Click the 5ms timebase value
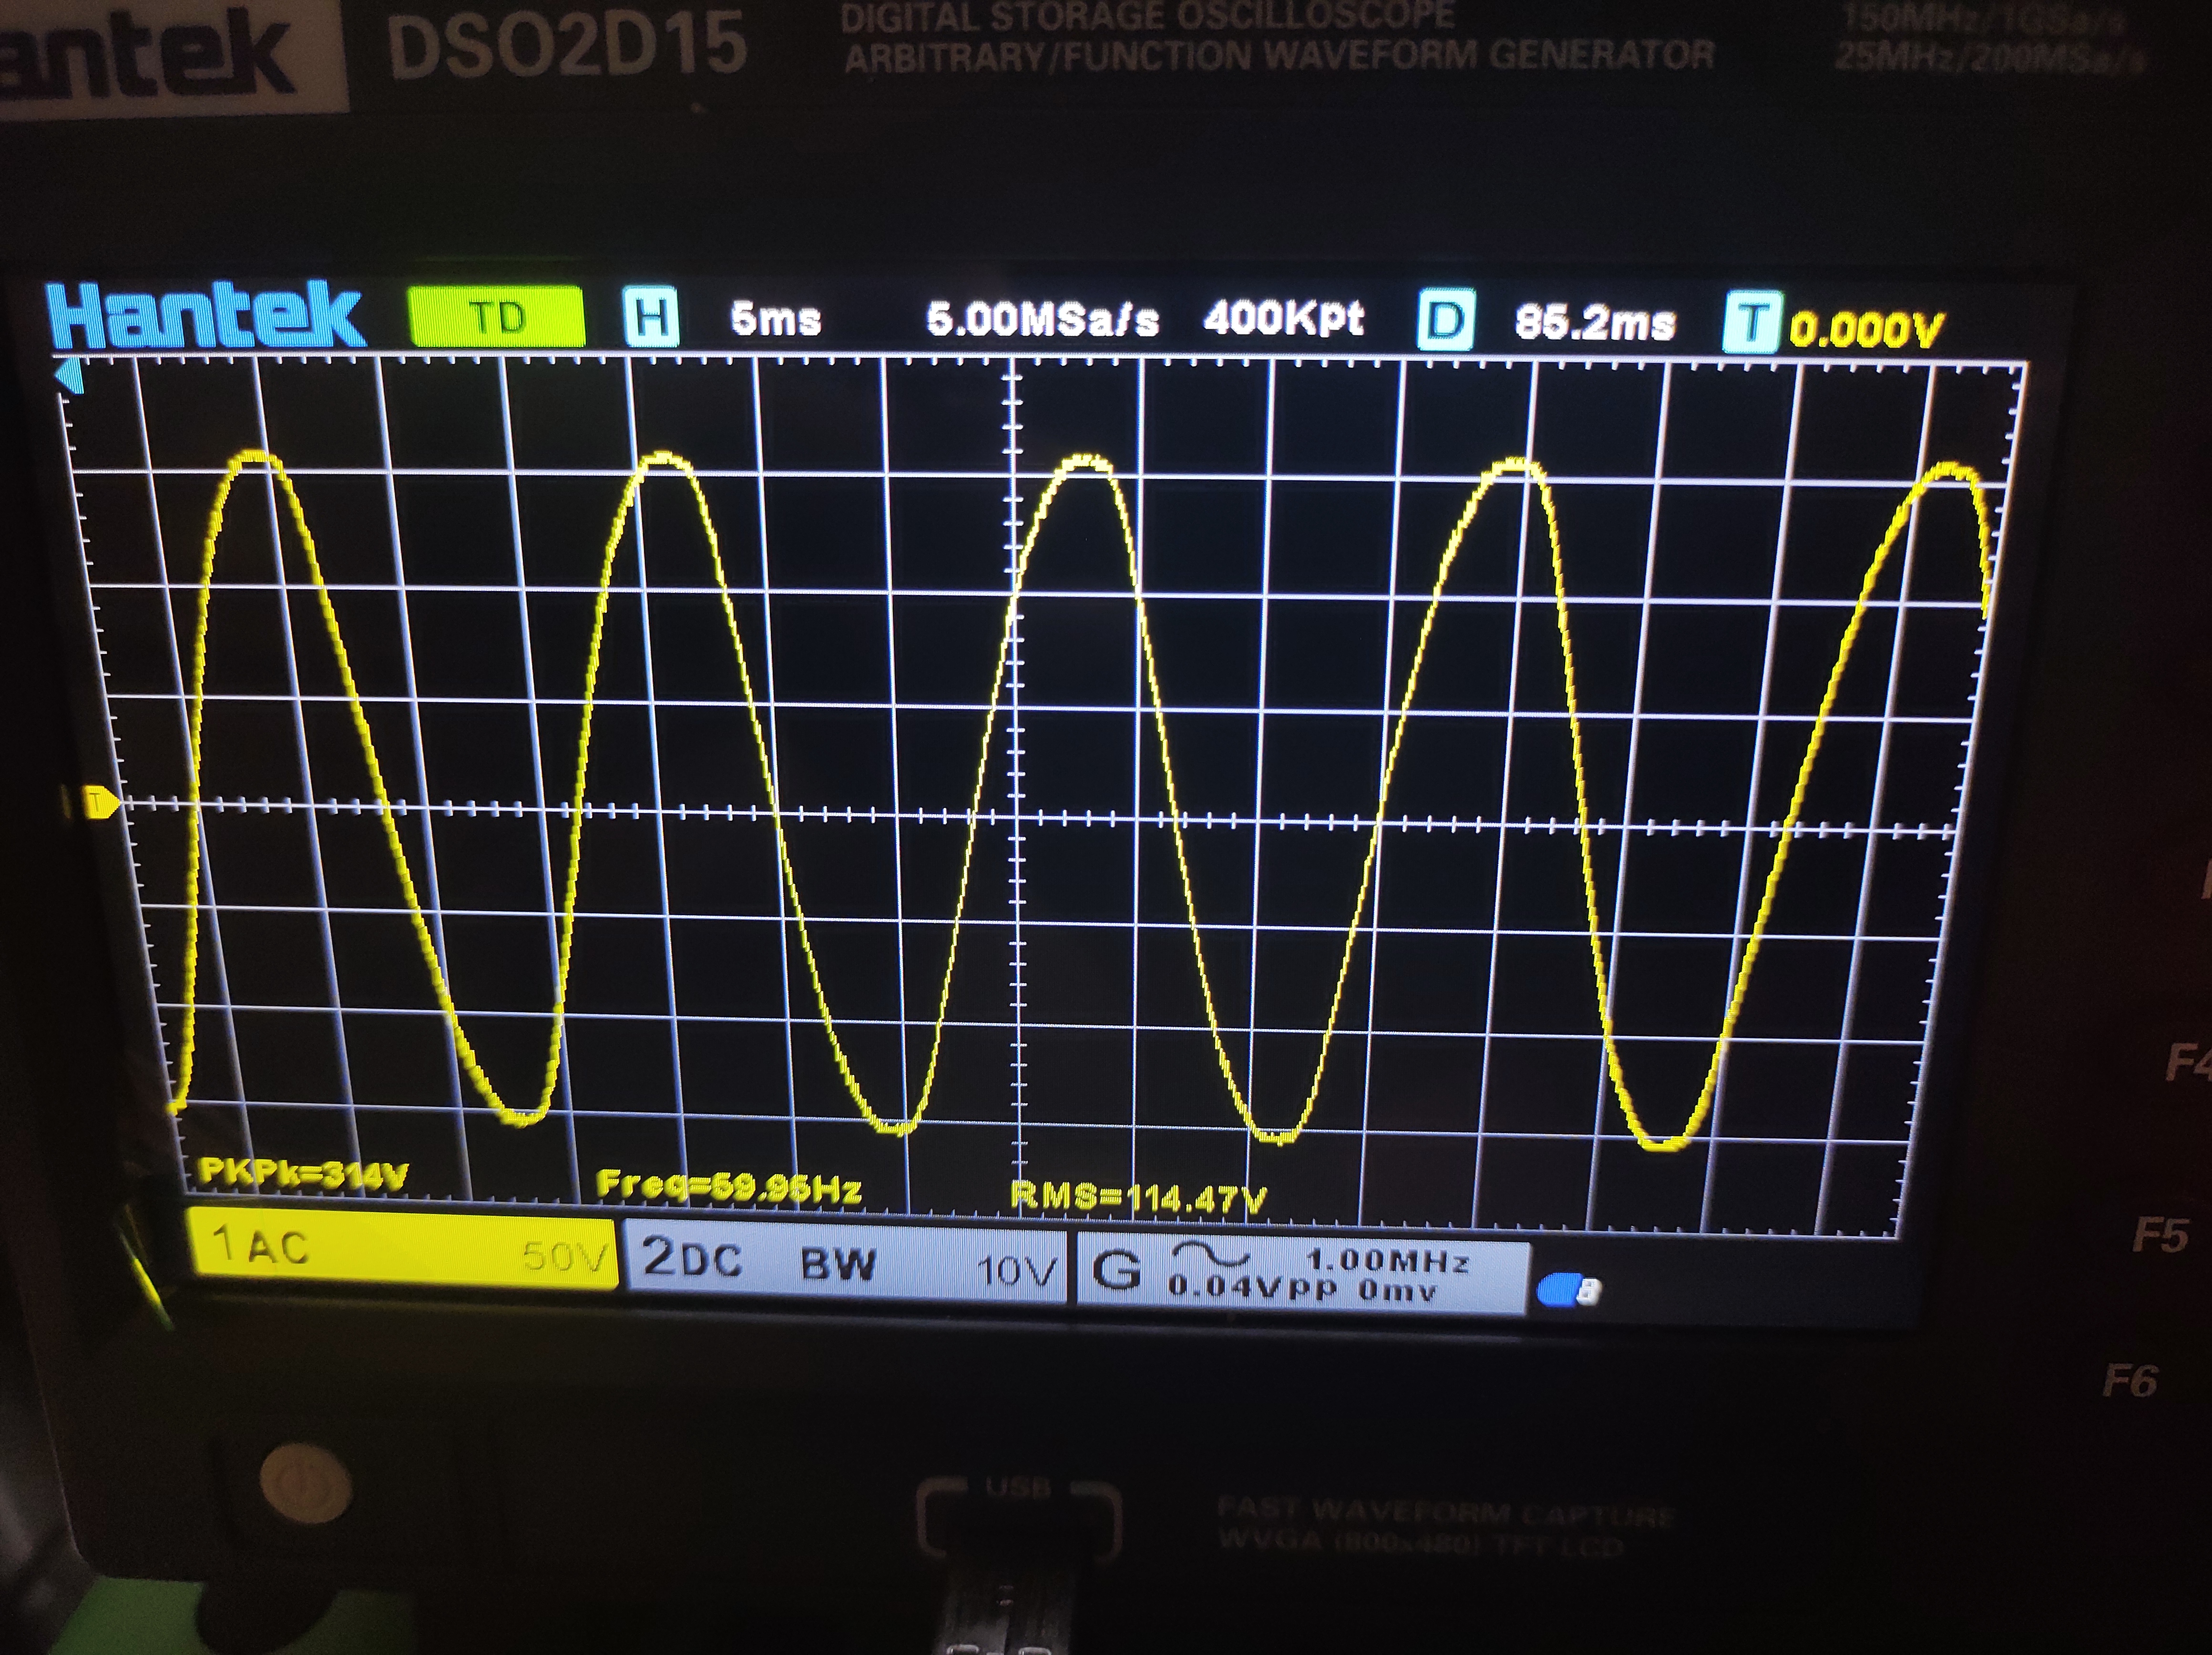The height and width of the screenshot is (1655, 2212). click(776, 320)
